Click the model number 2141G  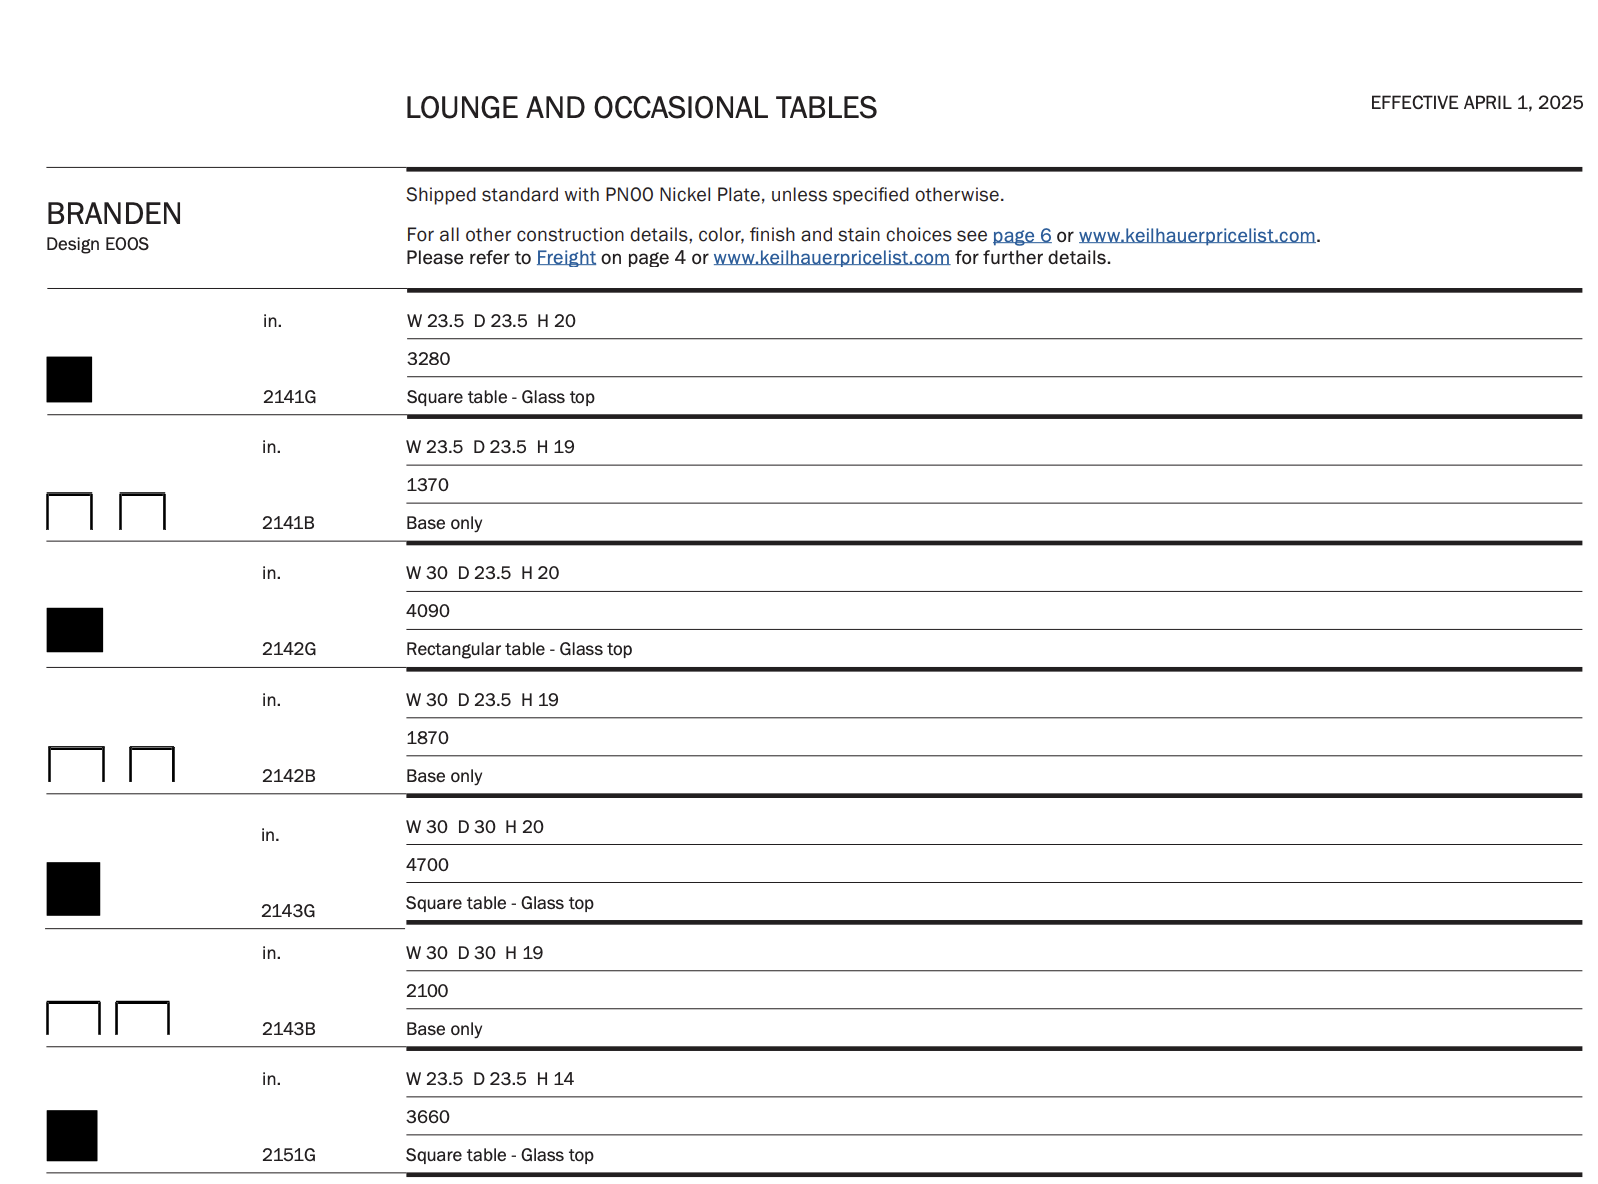pyautogui.click(x=289, y=397)
